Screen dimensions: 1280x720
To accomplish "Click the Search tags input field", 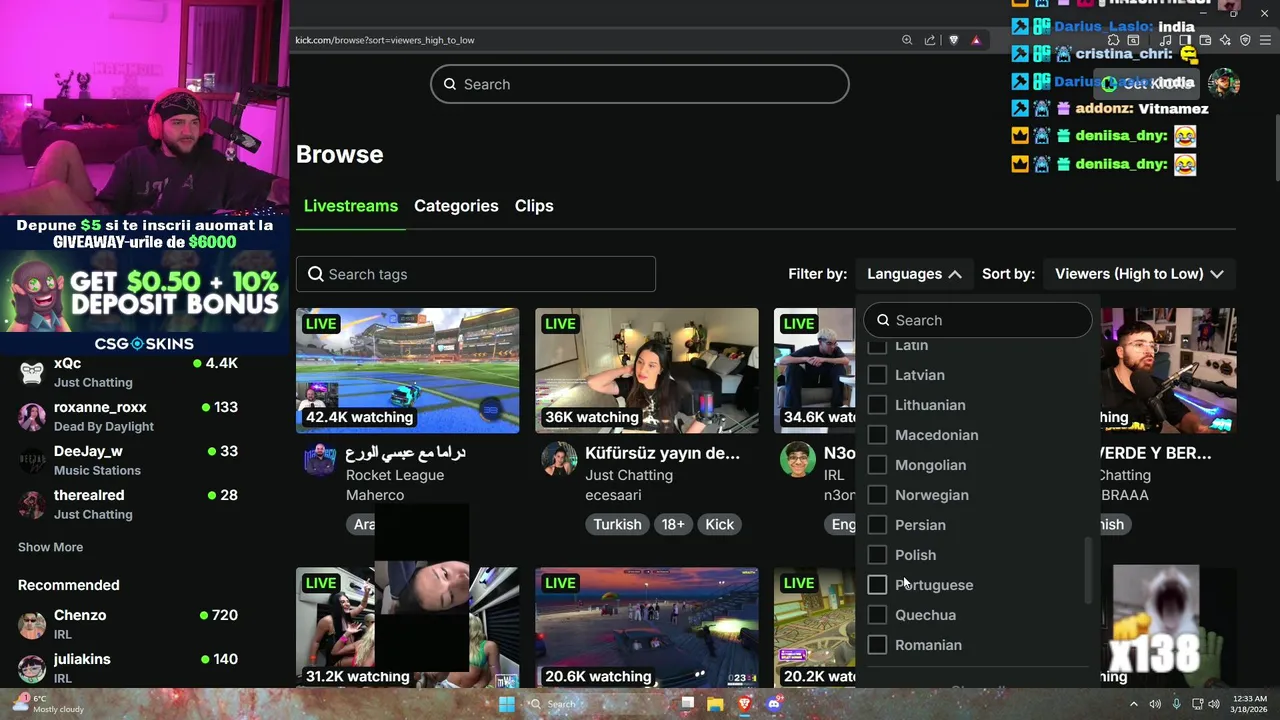I will [x=476, y=274].
